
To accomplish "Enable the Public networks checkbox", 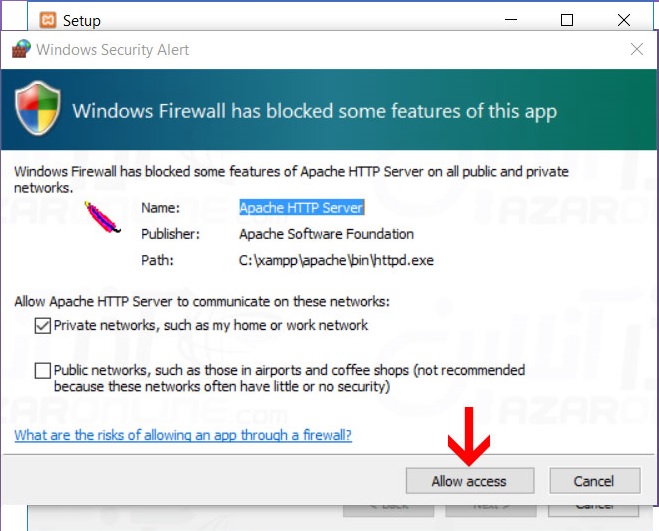I will pyautogui.click(x=42, y=371).
